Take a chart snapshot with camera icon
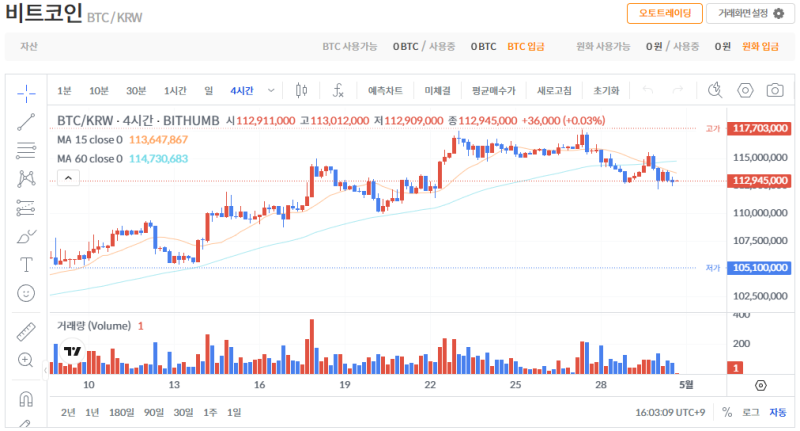 pos(775,90)
